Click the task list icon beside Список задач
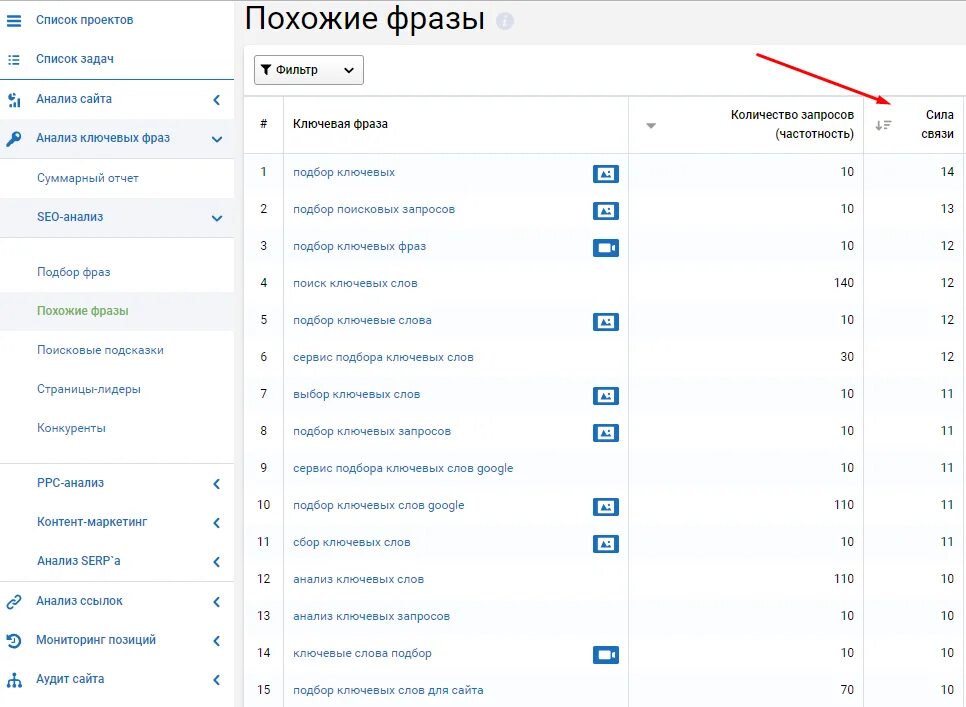The height and width of the screenshot is (707, 966). 14,60
